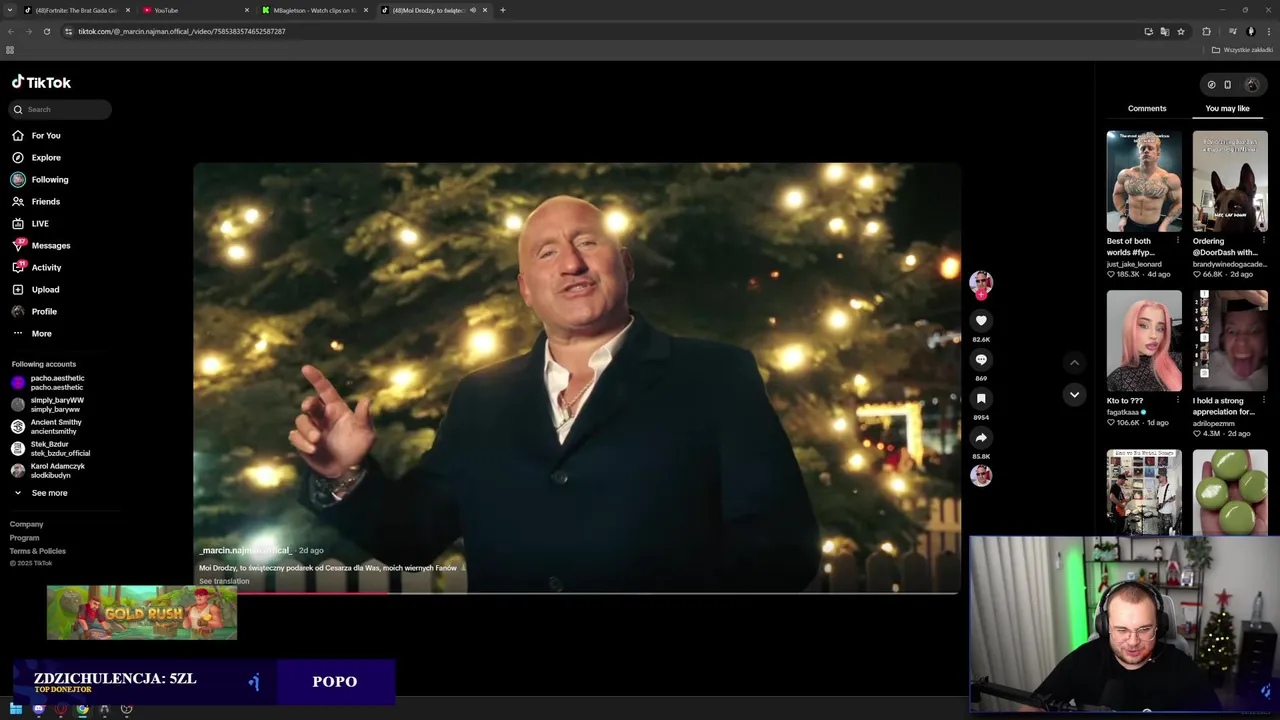The height and width of the screenshot is (720, 1280).
Task: Open simply_baryWW followed account
Action: click(48, 404)
